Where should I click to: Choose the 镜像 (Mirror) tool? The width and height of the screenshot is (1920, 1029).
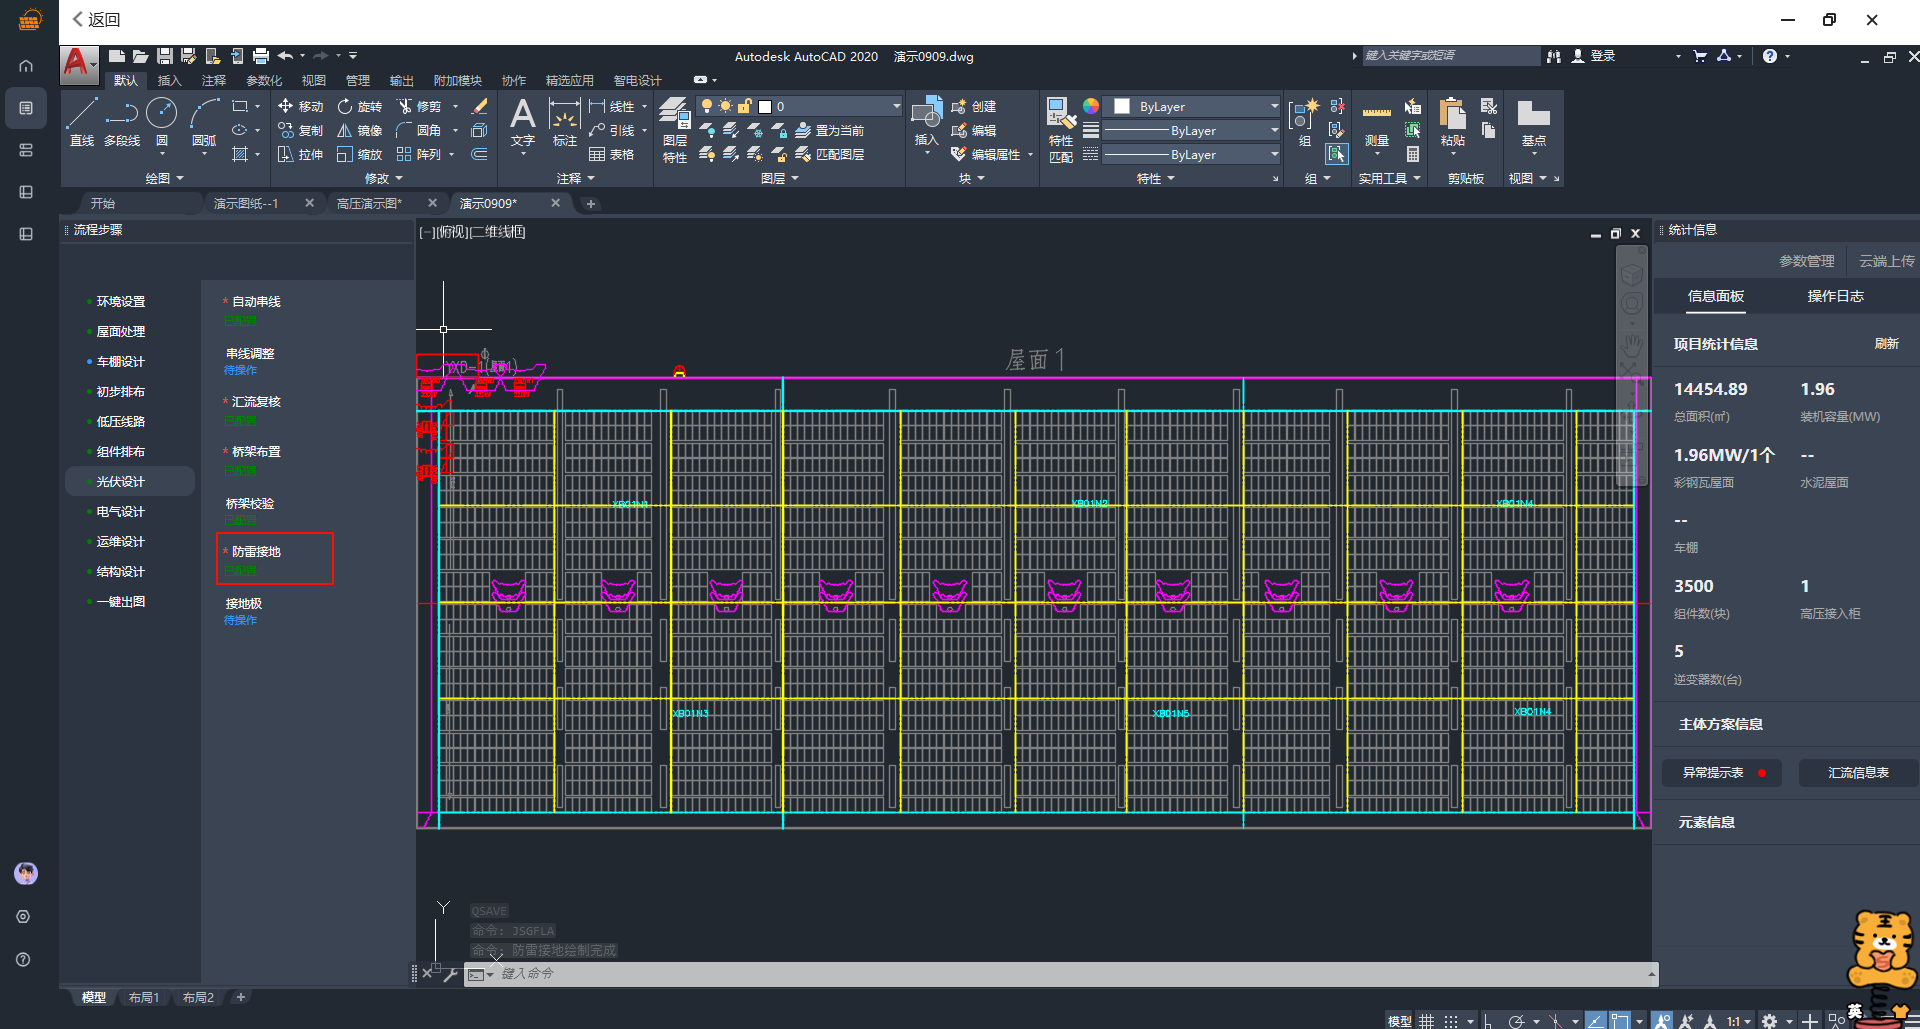pos(359,130)
